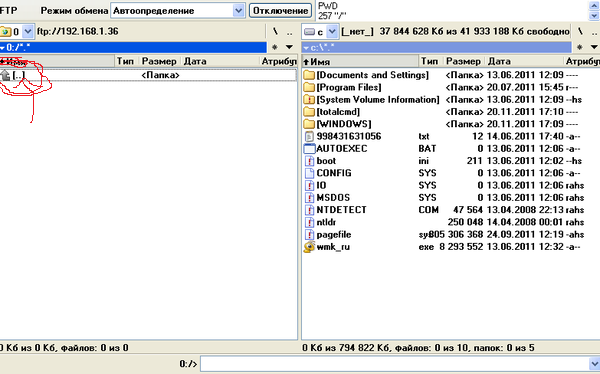
Task: Select the totalcmd folder icon
Action: [x=309, y=112]
